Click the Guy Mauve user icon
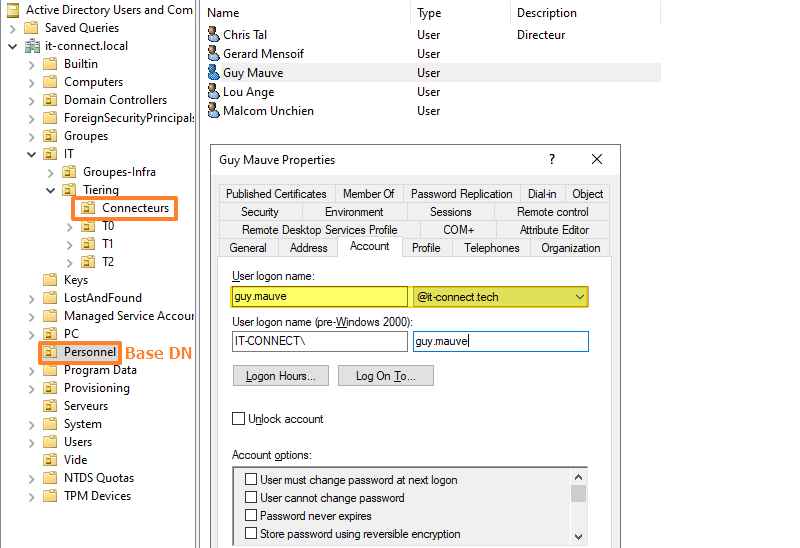Image resolution: width=800 pixels, height=548 pixels. (x=214, y=72)
